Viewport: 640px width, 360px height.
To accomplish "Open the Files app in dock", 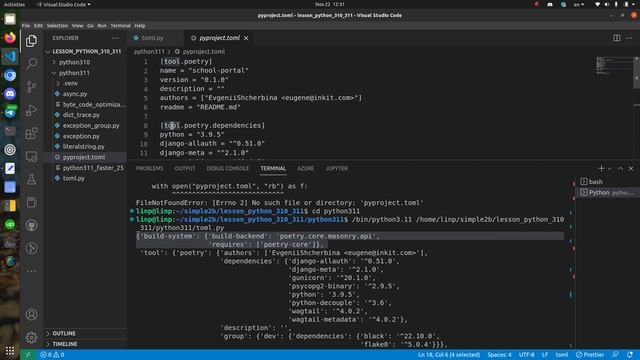I will [x=10, y=19].
